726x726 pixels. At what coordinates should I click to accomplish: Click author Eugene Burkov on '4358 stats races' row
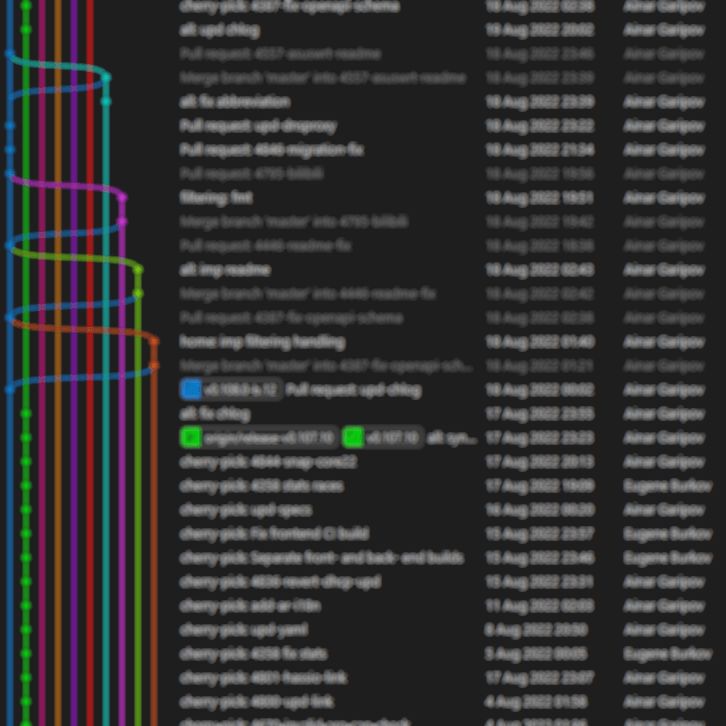(x=668, y=486)
